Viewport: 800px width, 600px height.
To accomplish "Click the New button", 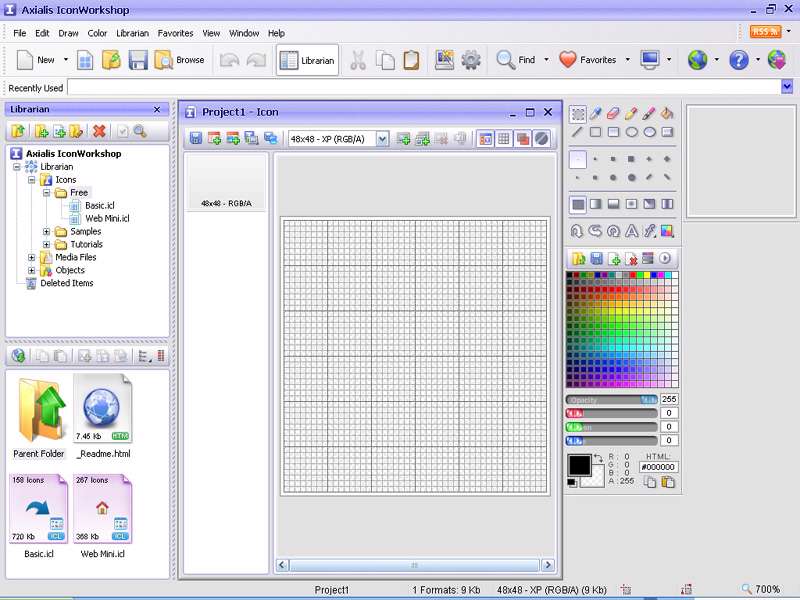I will [x=35, y=60].
